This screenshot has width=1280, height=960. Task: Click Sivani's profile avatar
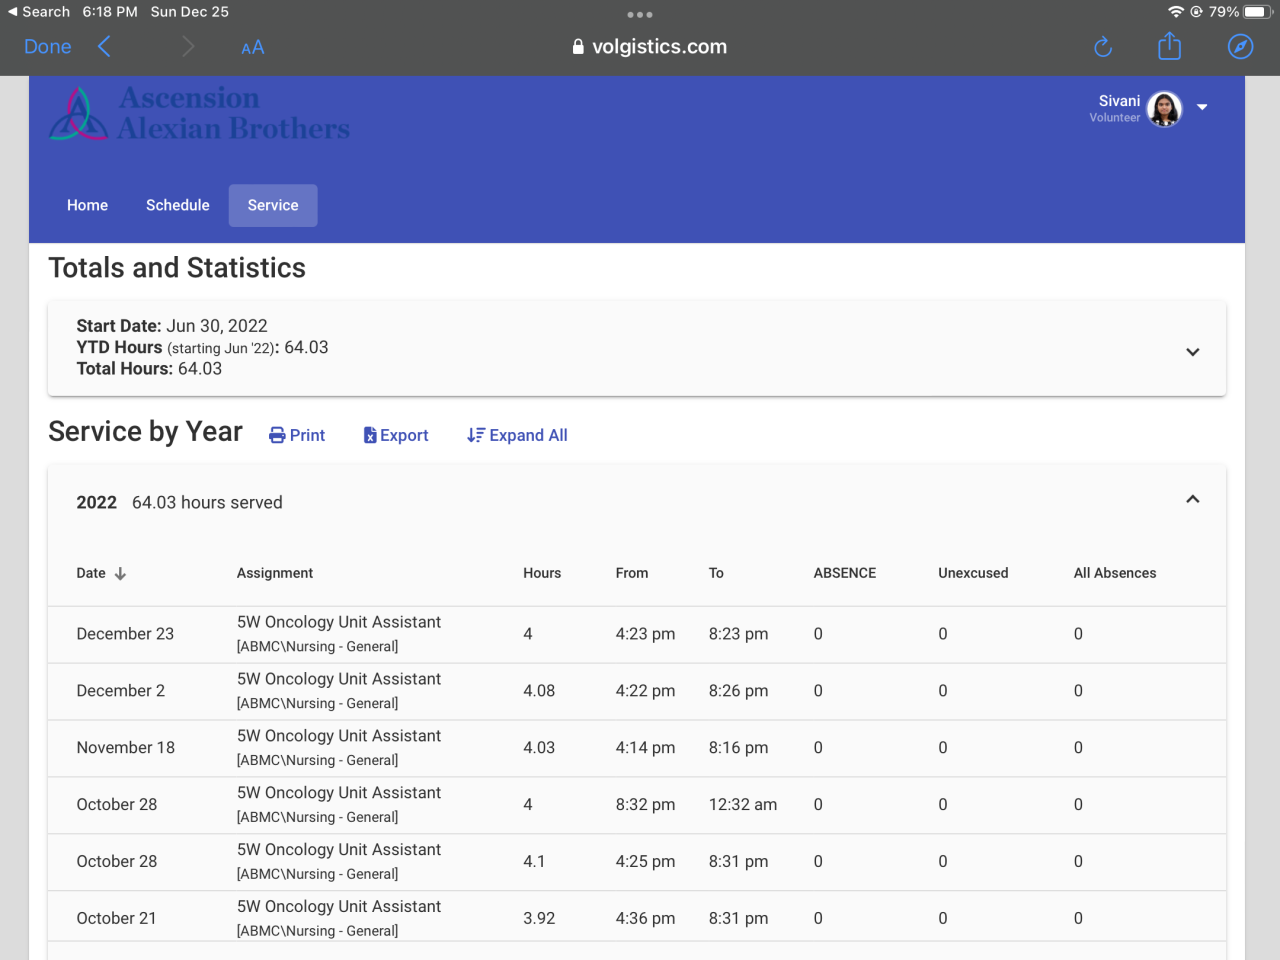tap(1164, 108)
